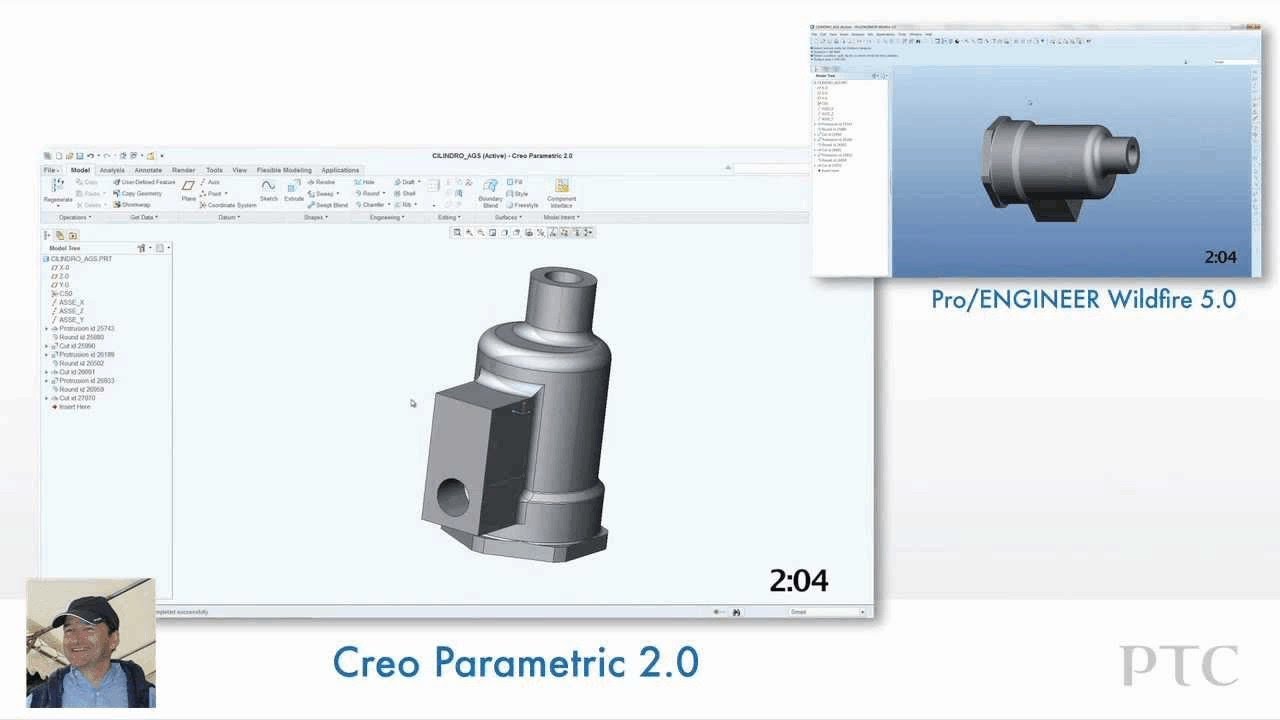This screenshot has height=720, width=1280.
Task: Select the Plane datum tool
Action: [188, 190]
